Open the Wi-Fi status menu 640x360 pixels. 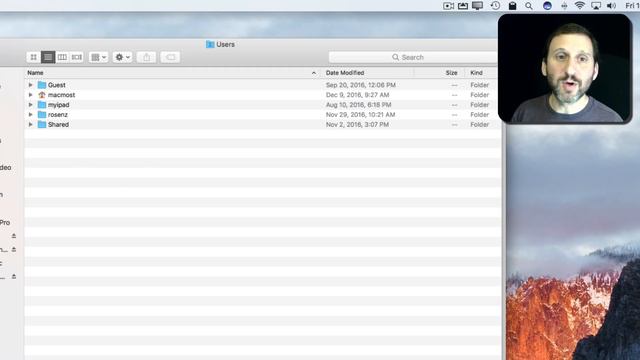[580, 6]
